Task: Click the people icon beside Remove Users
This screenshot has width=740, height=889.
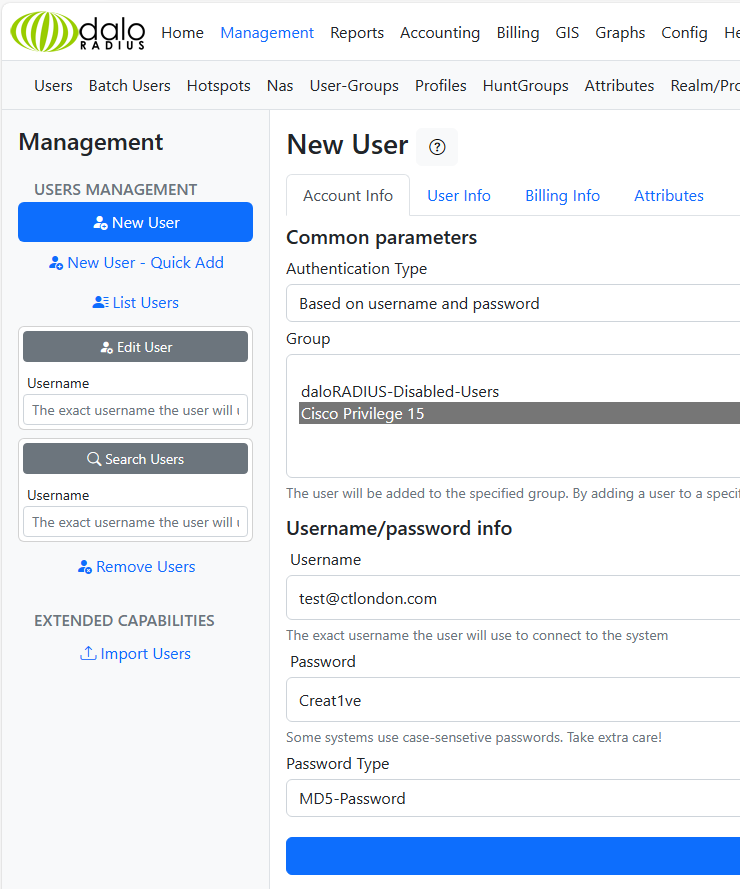Action: (x=84, y=566)
